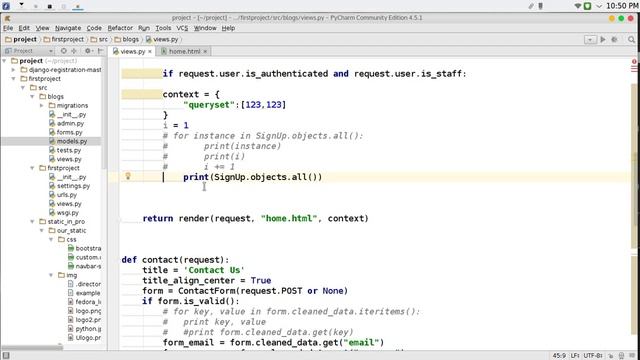Open the Edit menu
The width and height of the screenshot is (640, 360).
point(24,28)
